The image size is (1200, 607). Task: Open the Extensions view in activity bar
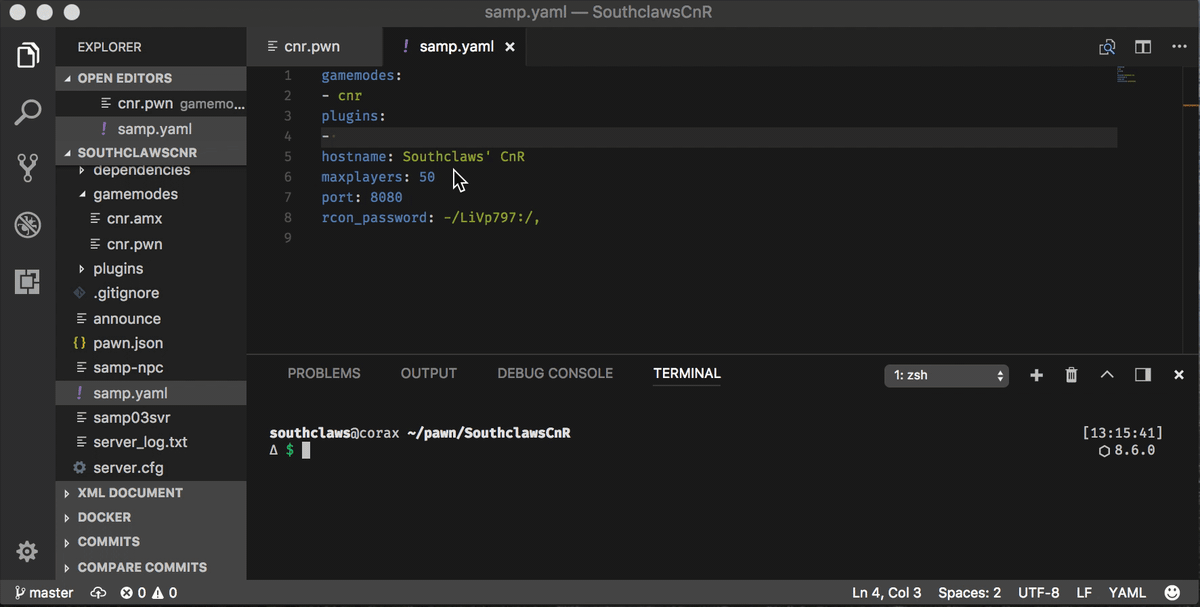coord(28,282)
